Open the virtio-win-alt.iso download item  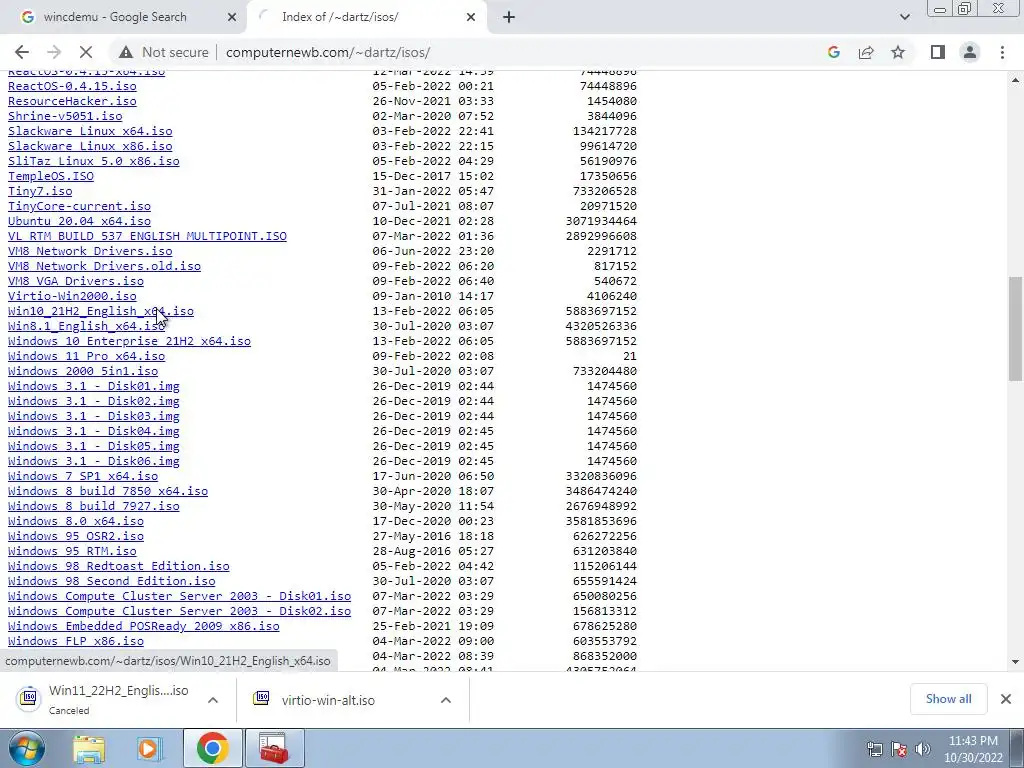328,700
